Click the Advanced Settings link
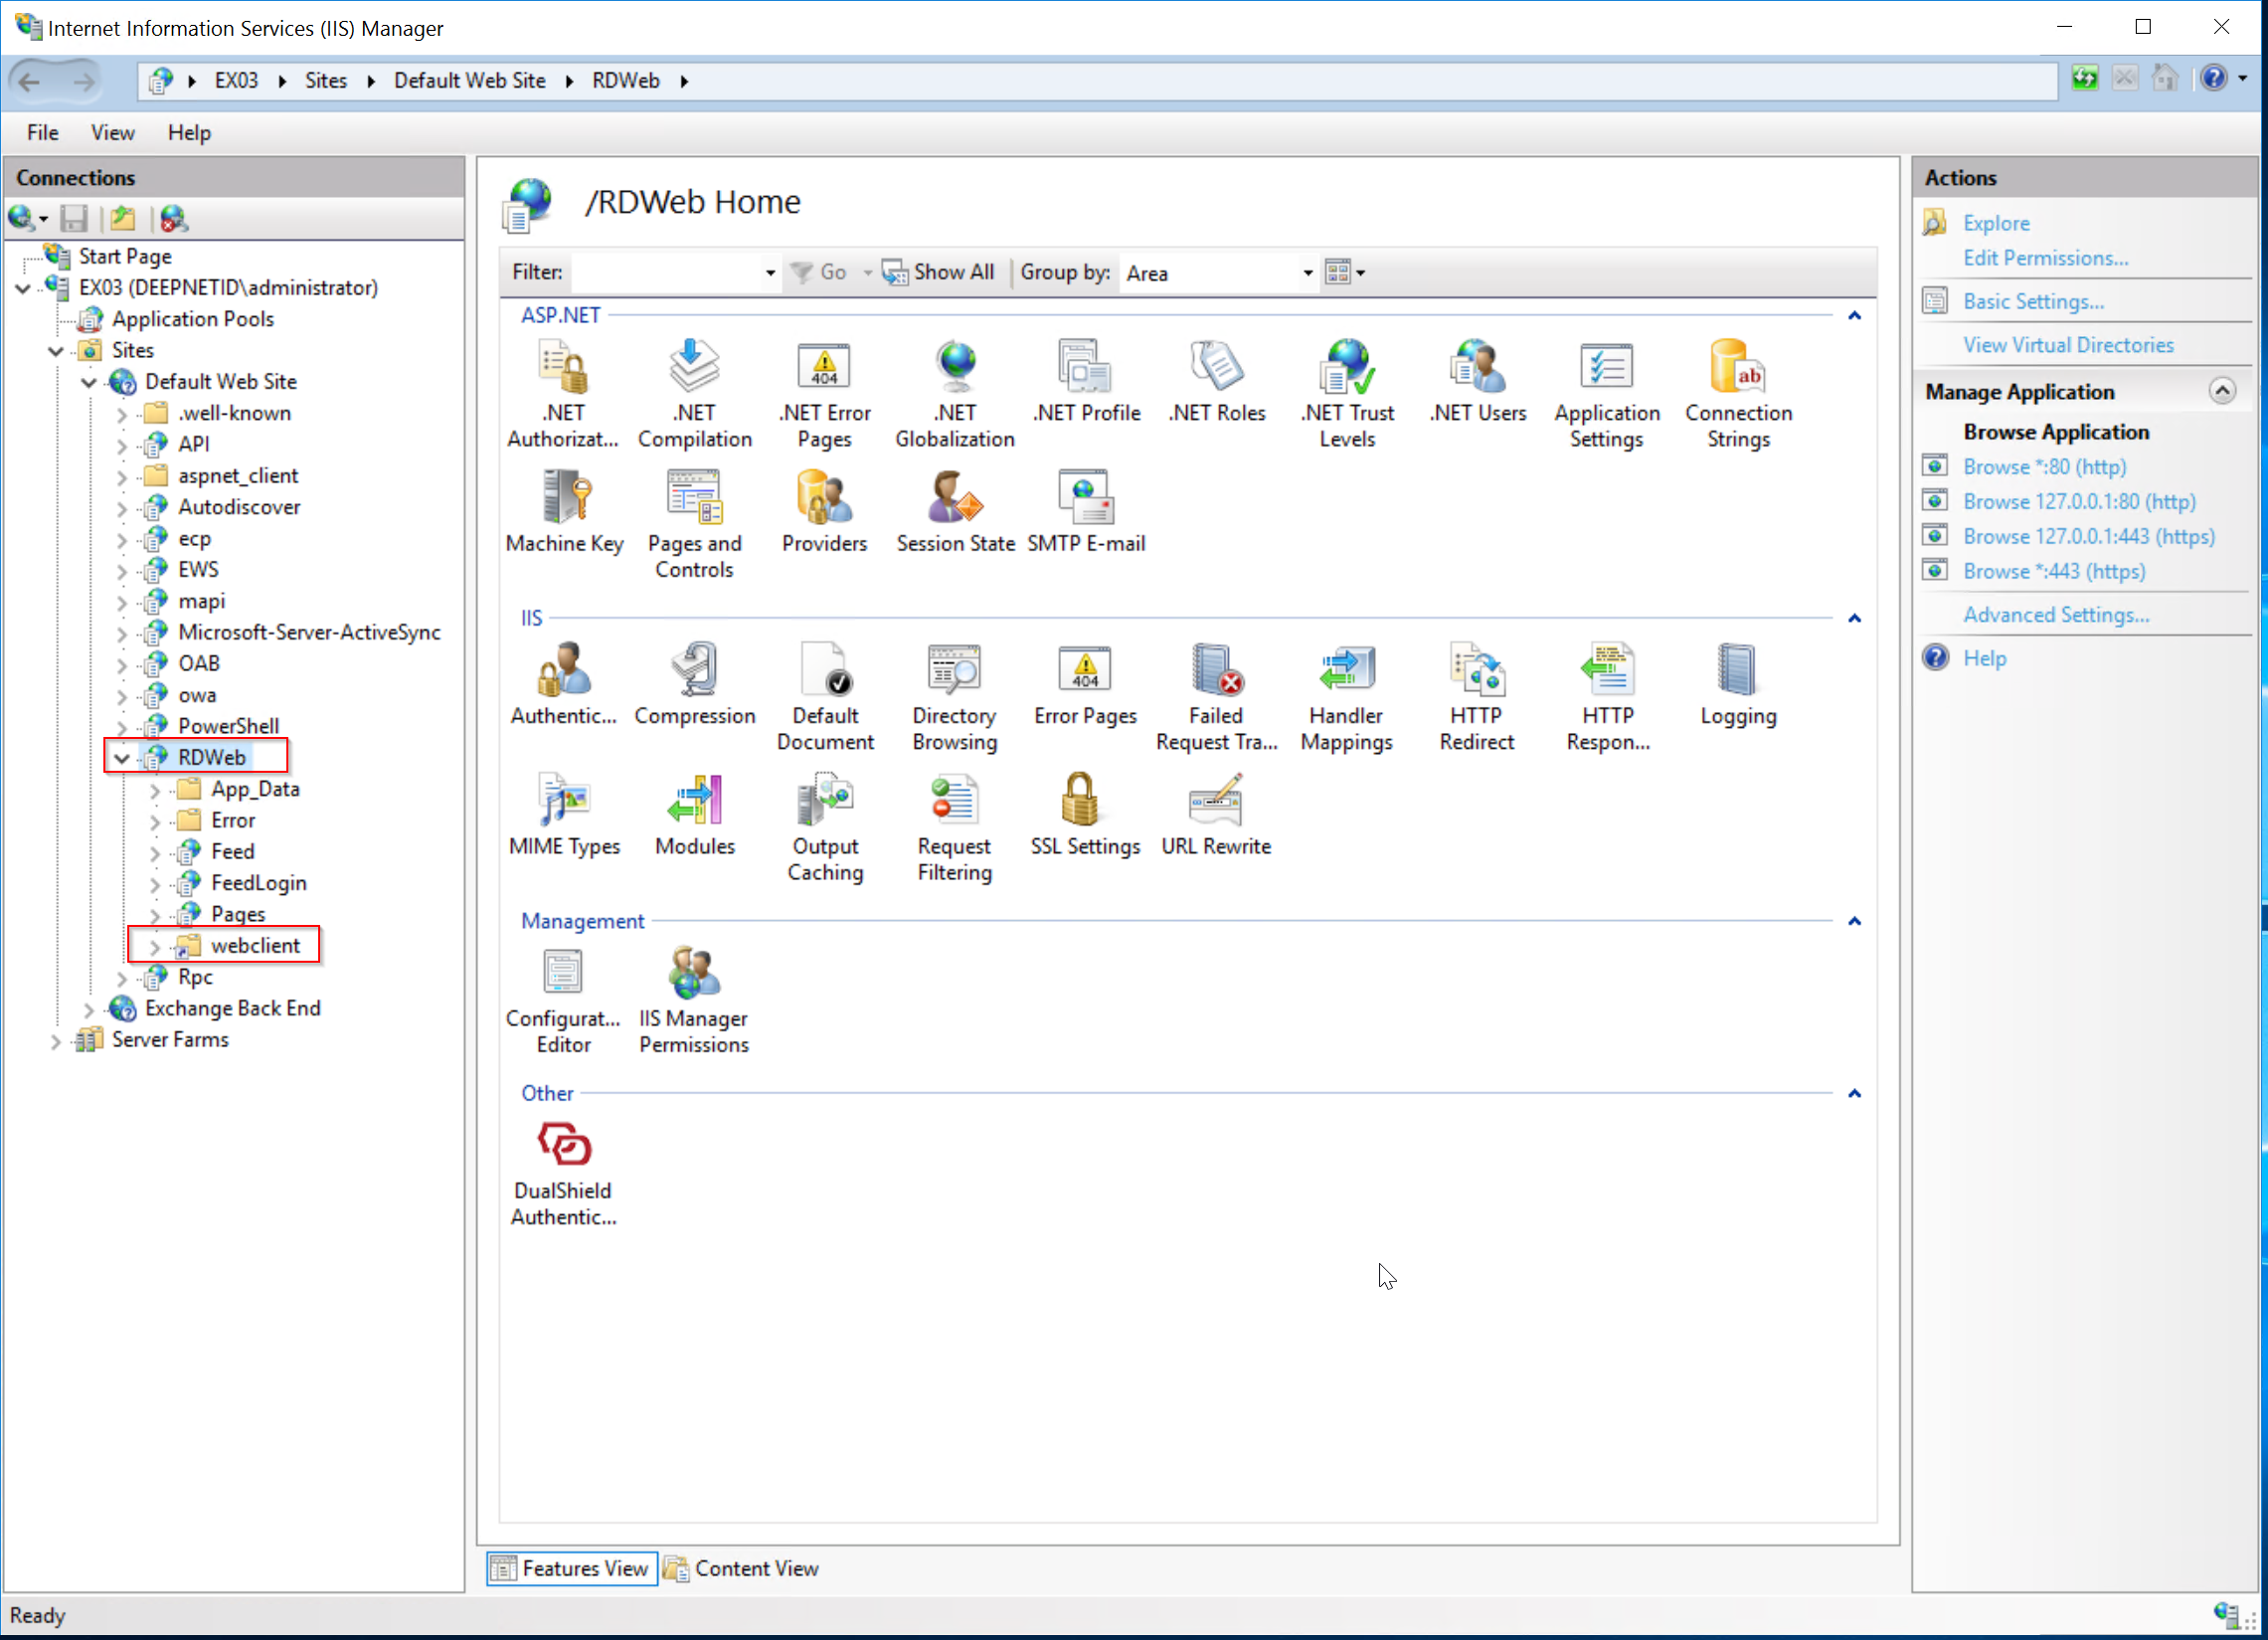This screenshot has height=1640, width=2268. tap(2055, 615)
